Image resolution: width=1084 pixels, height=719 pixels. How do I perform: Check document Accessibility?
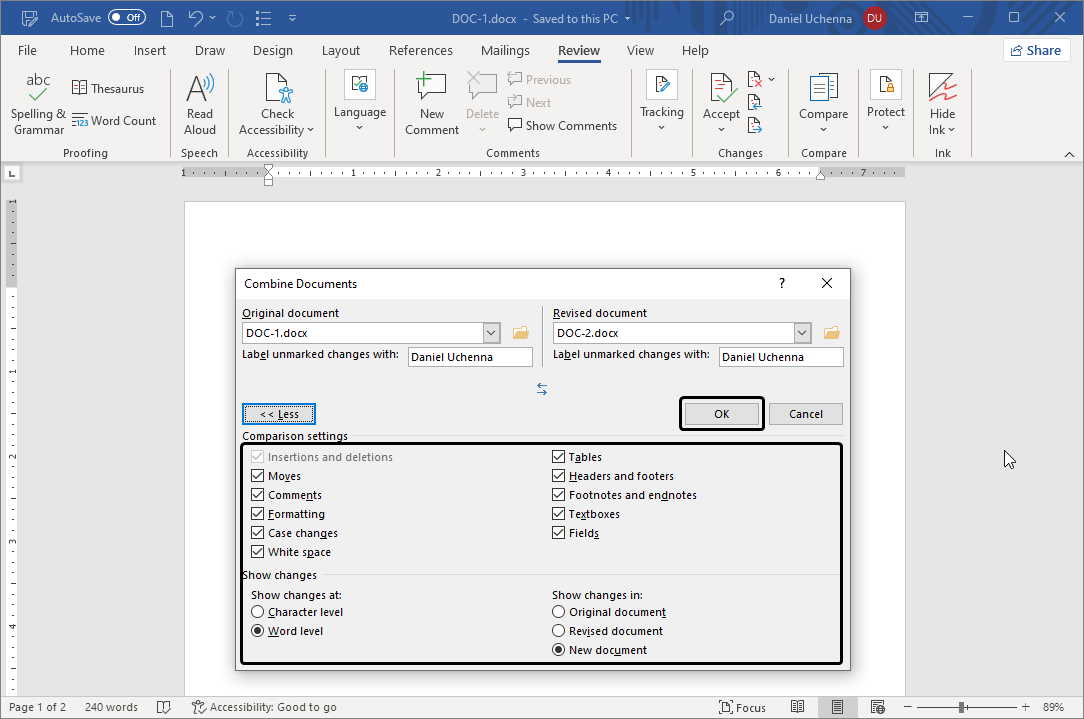(277, 100)
